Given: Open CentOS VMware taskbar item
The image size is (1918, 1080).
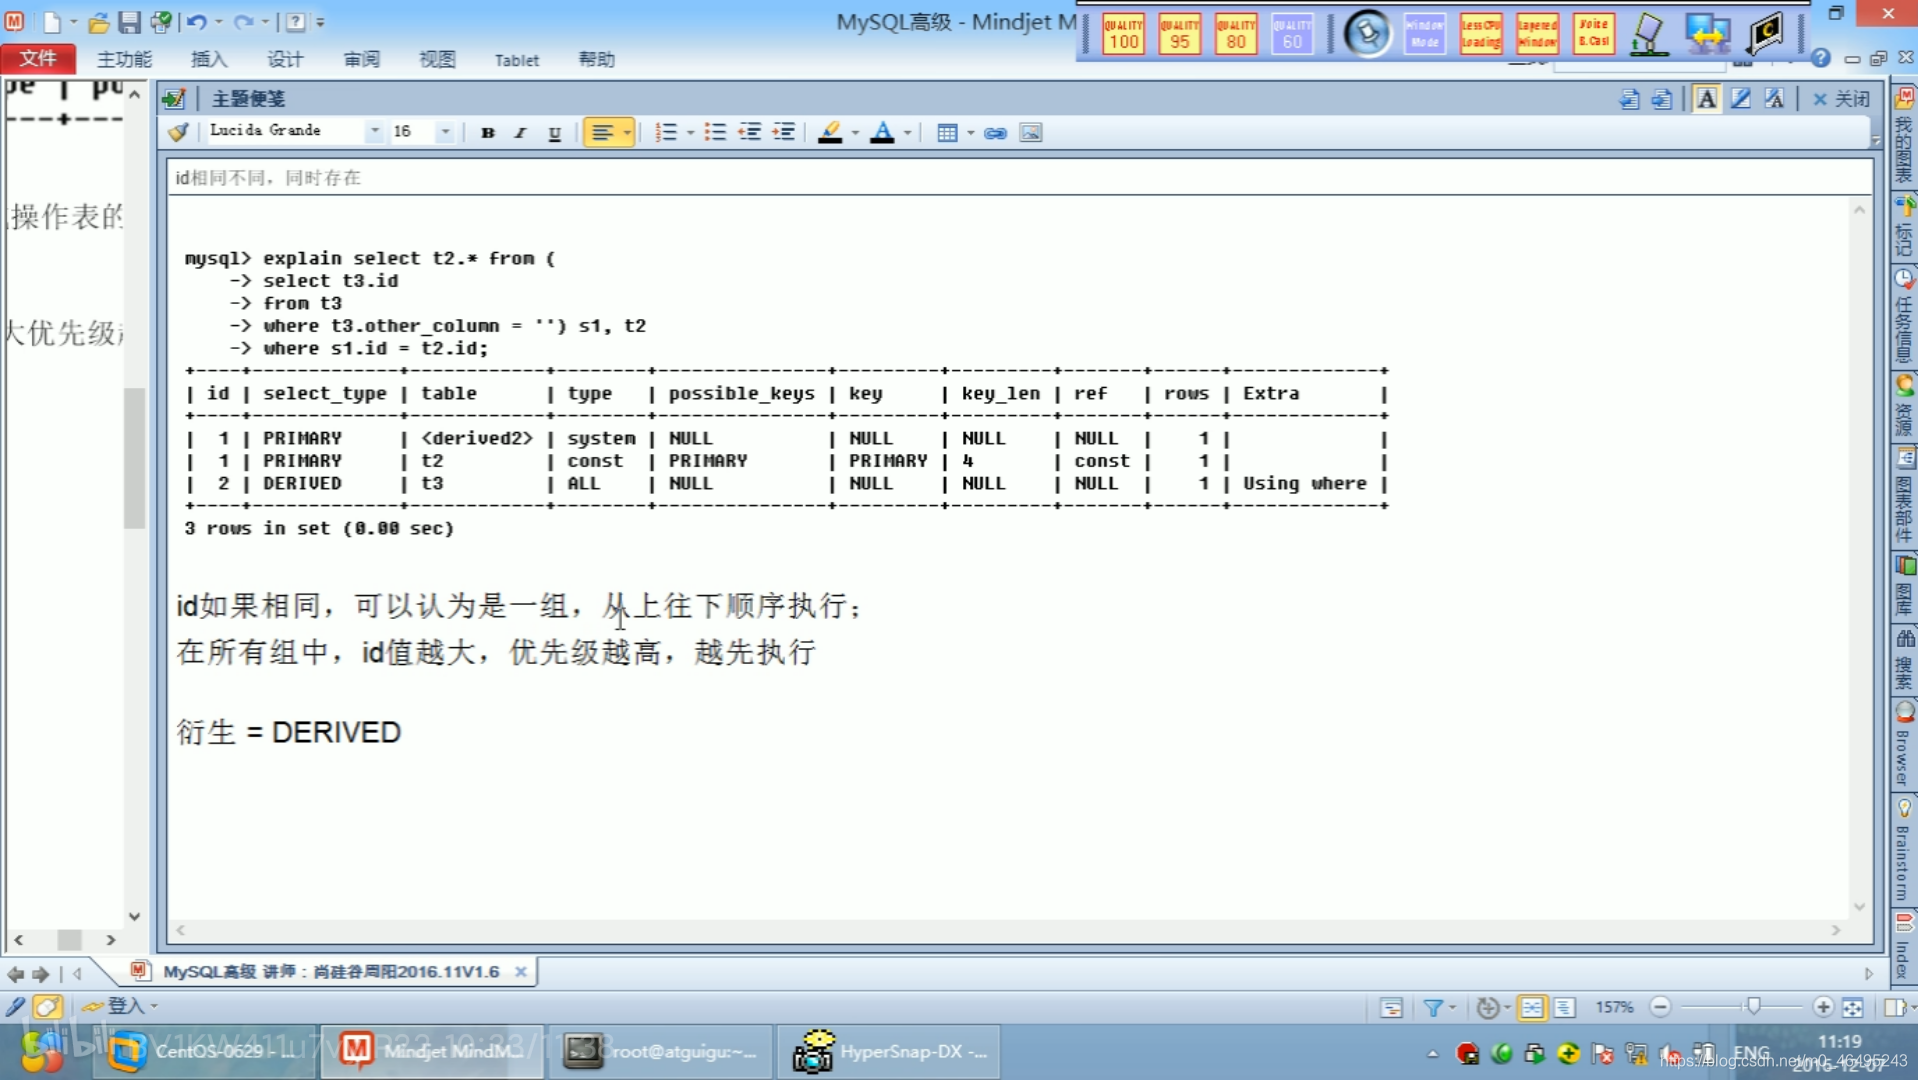Looking at the screenshot, I should pyautogui.click(x=208, y=1051).
